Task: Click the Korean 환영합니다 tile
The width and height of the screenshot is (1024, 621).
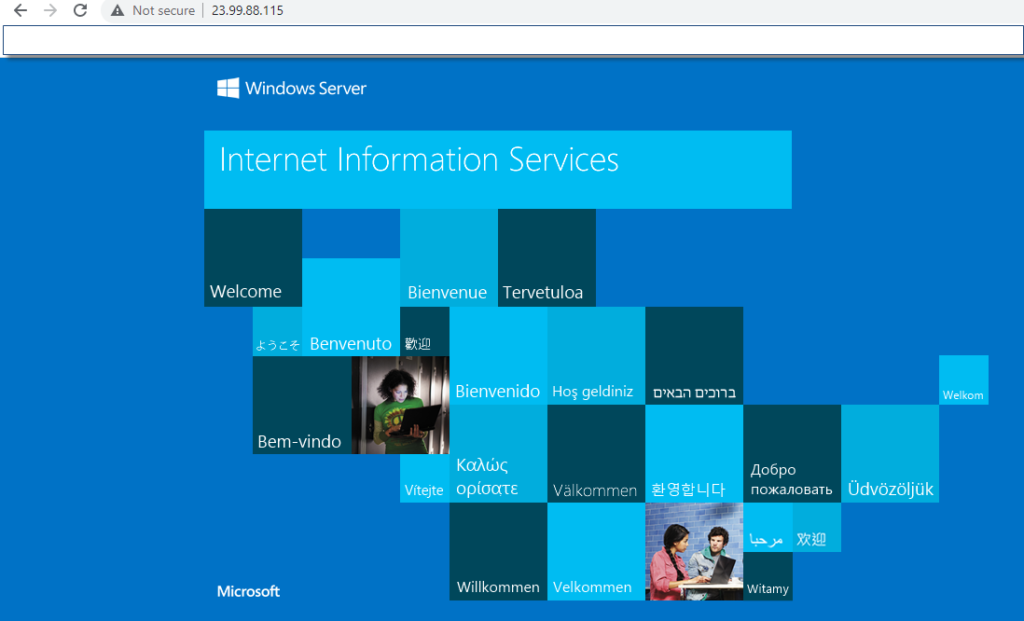Action: (x=694, y=454)
